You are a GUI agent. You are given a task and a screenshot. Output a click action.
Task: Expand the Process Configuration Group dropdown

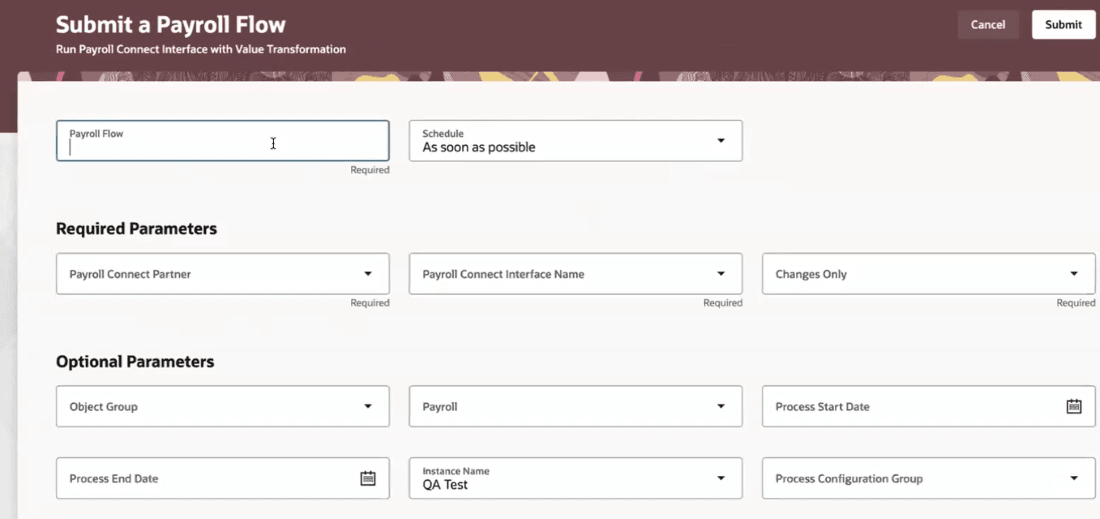coord(928,478)
